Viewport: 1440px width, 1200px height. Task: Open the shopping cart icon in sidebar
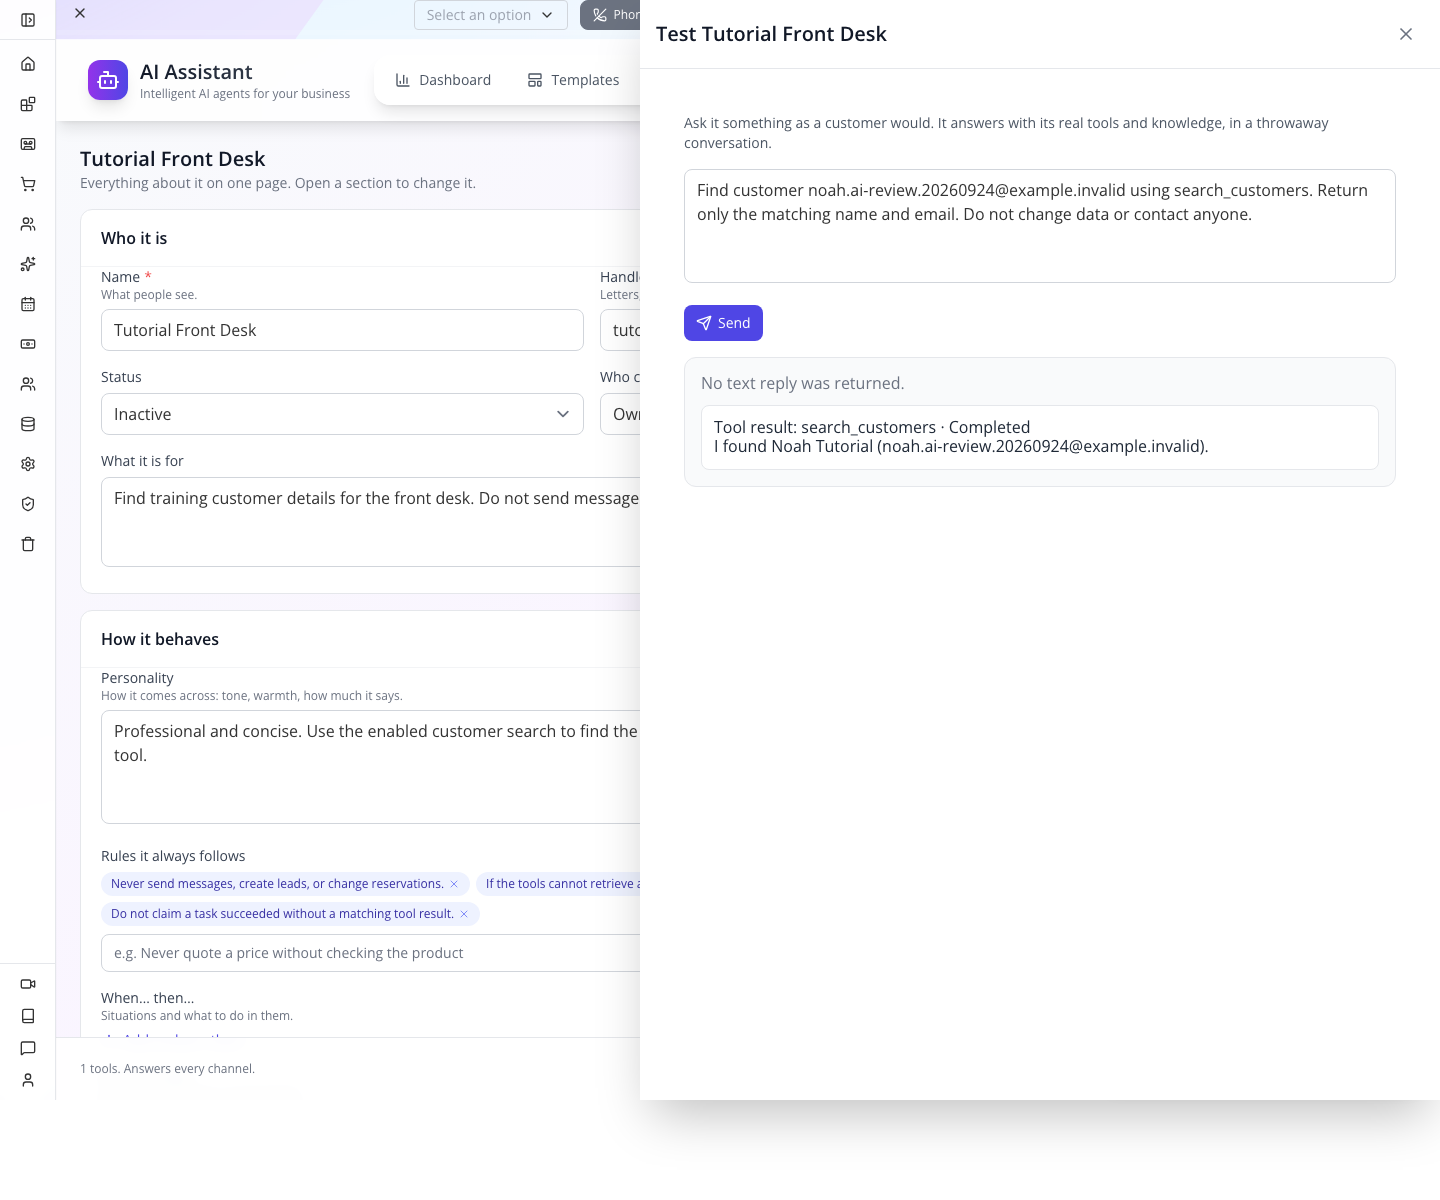(x=28, y=184)
